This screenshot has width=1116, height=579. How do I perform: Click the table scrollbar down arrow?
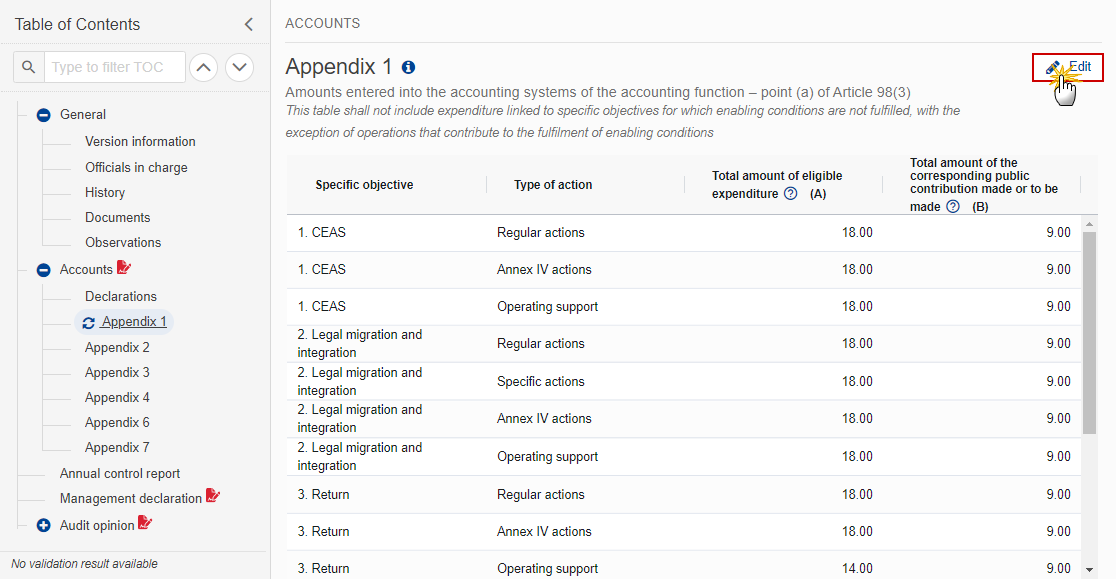pos(1089,570)
